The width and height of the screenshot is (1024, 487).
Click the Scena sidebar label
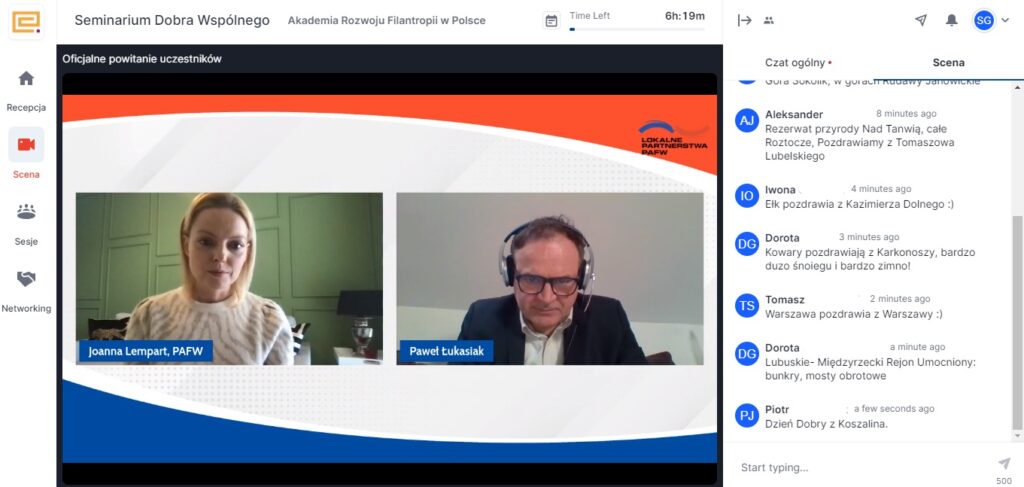tap(26, 174)
